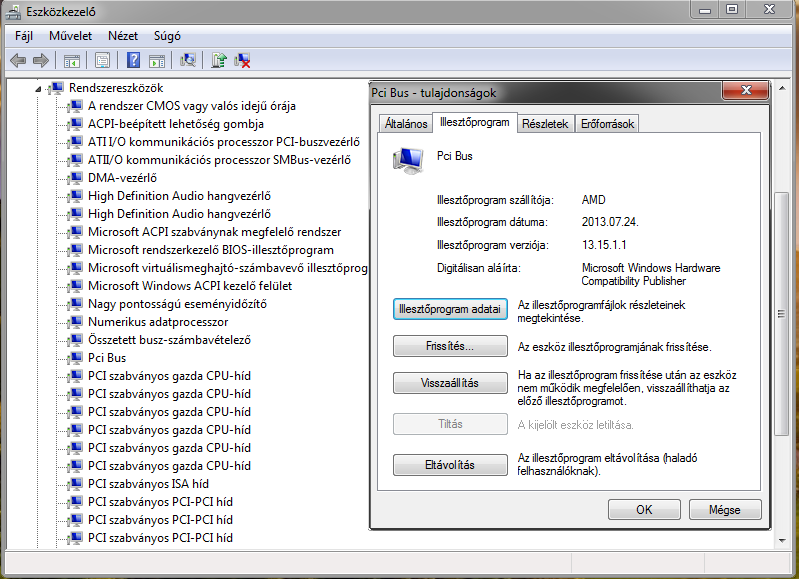Switch to the Részletek tab
Screen dimensions: 799x579
(545, 124)
